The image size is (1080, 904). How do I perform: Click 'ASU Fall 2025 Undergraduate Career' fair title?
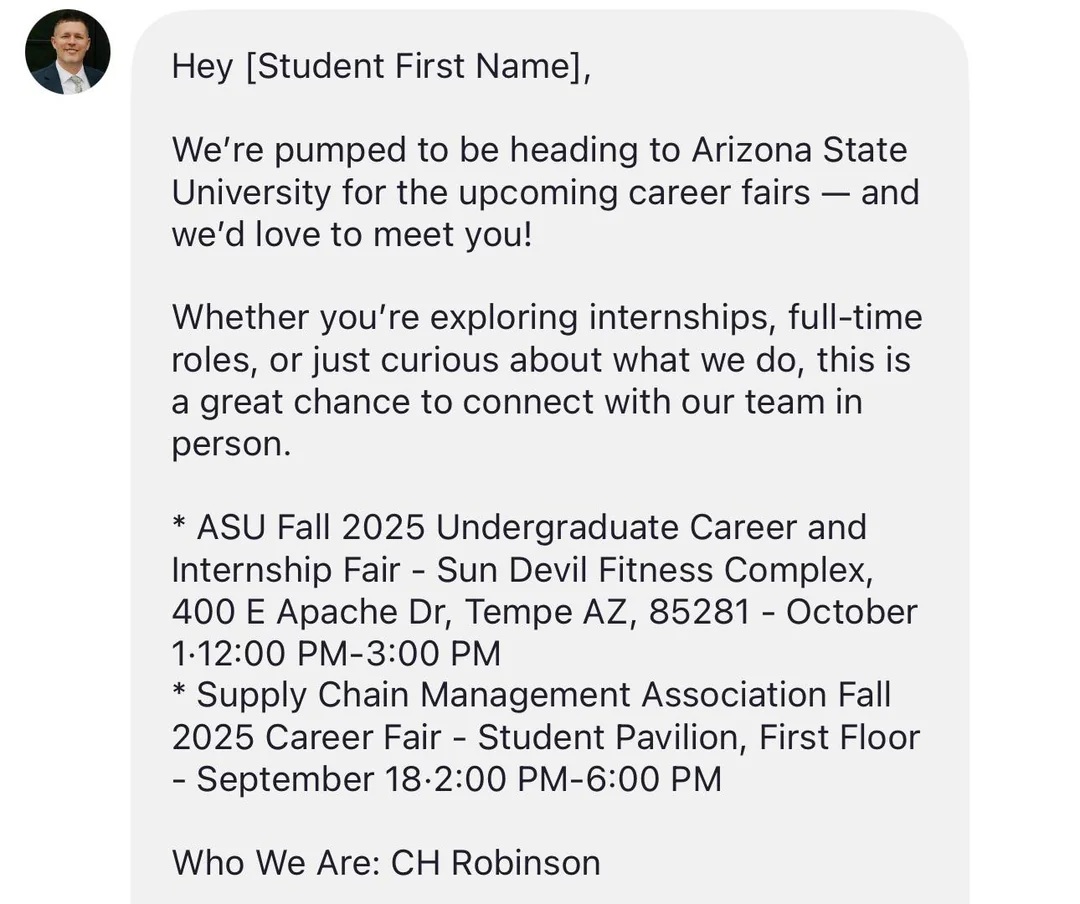520,527
